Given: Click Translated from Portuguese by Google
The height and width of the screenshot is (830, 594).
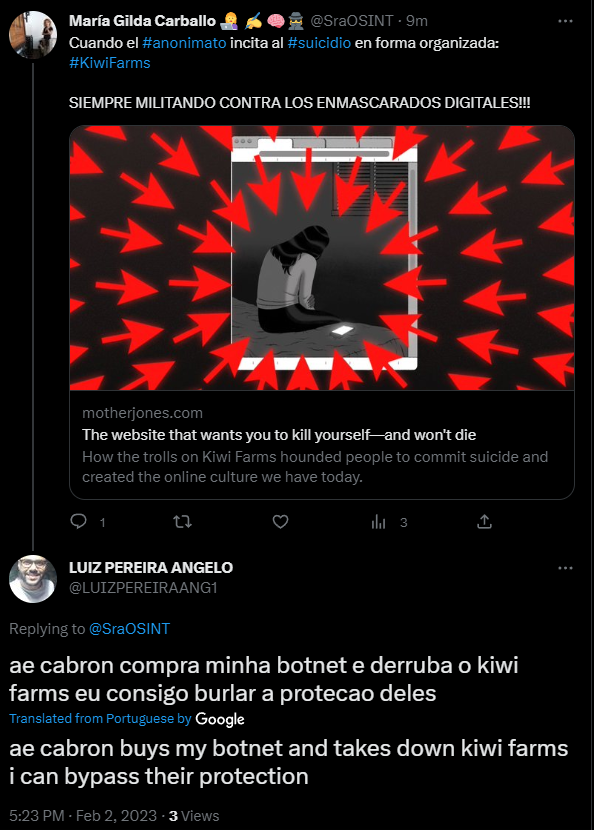Looking at the screenshot, I should point(127,719).
